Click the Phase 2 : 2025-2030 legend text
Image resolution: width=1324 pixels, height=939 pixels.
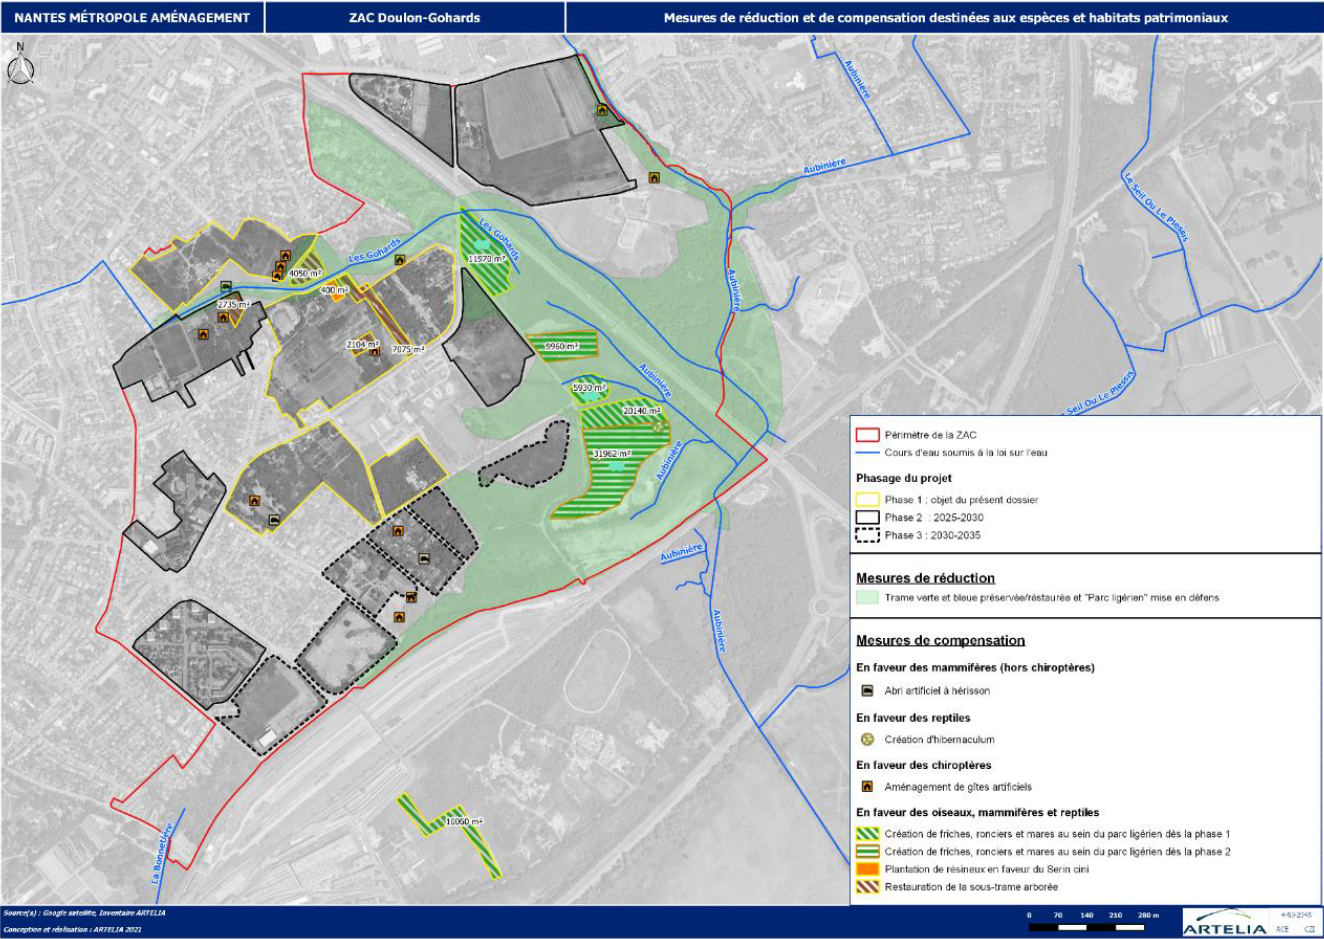tap(934, 517)
